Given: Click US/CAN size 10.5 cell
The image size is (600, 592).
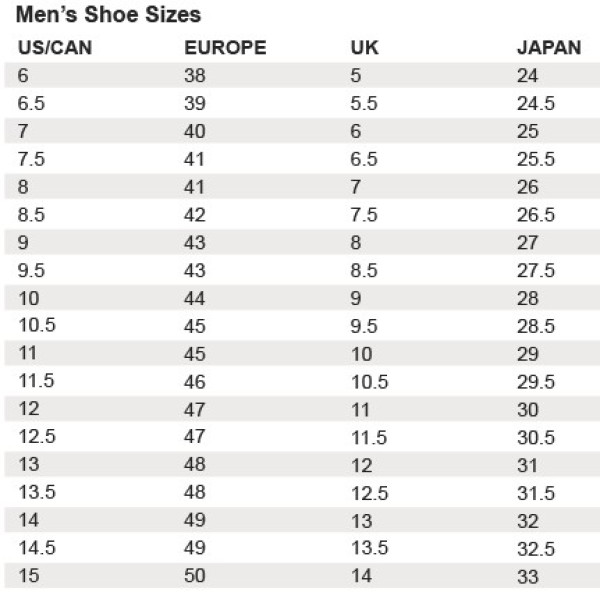Looking at the screenshot, I should tap(37, 325).
